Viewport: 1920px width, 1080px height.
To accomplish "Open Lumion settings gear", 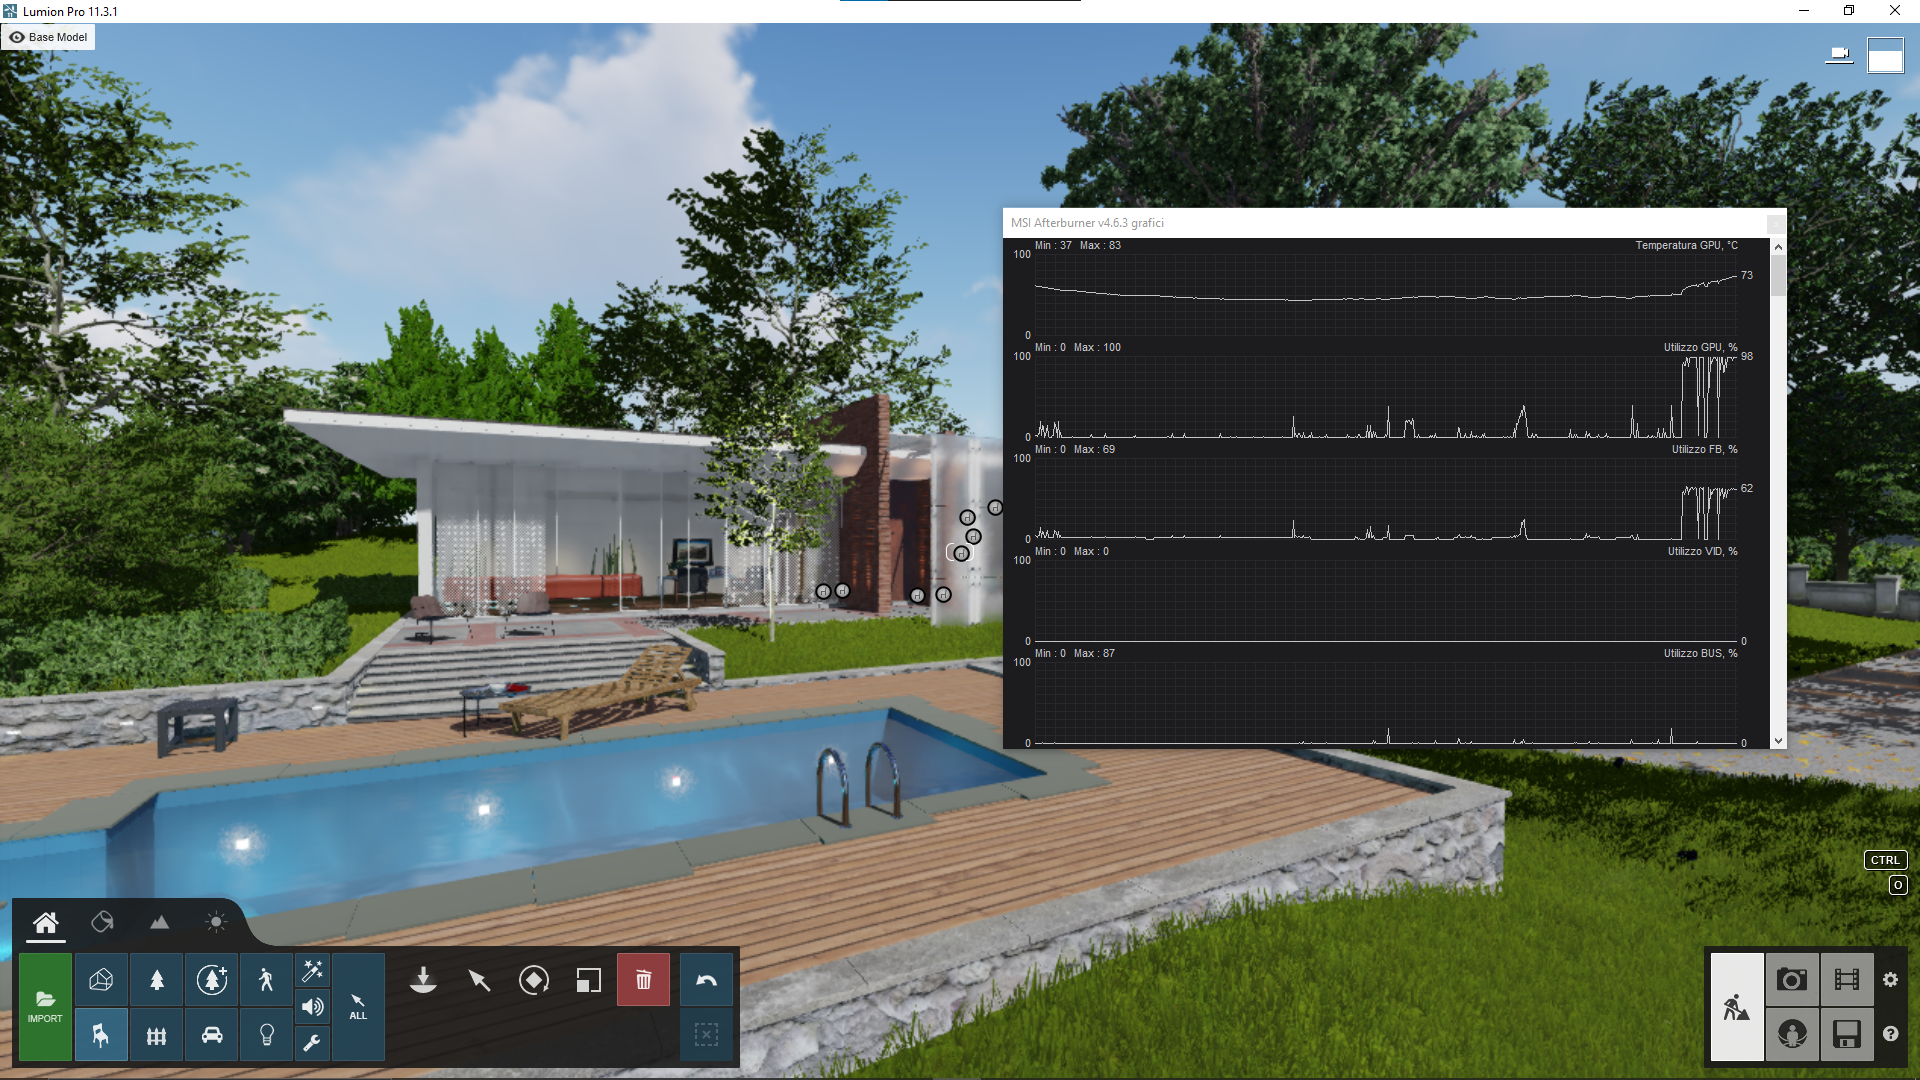I will 1890,980.
